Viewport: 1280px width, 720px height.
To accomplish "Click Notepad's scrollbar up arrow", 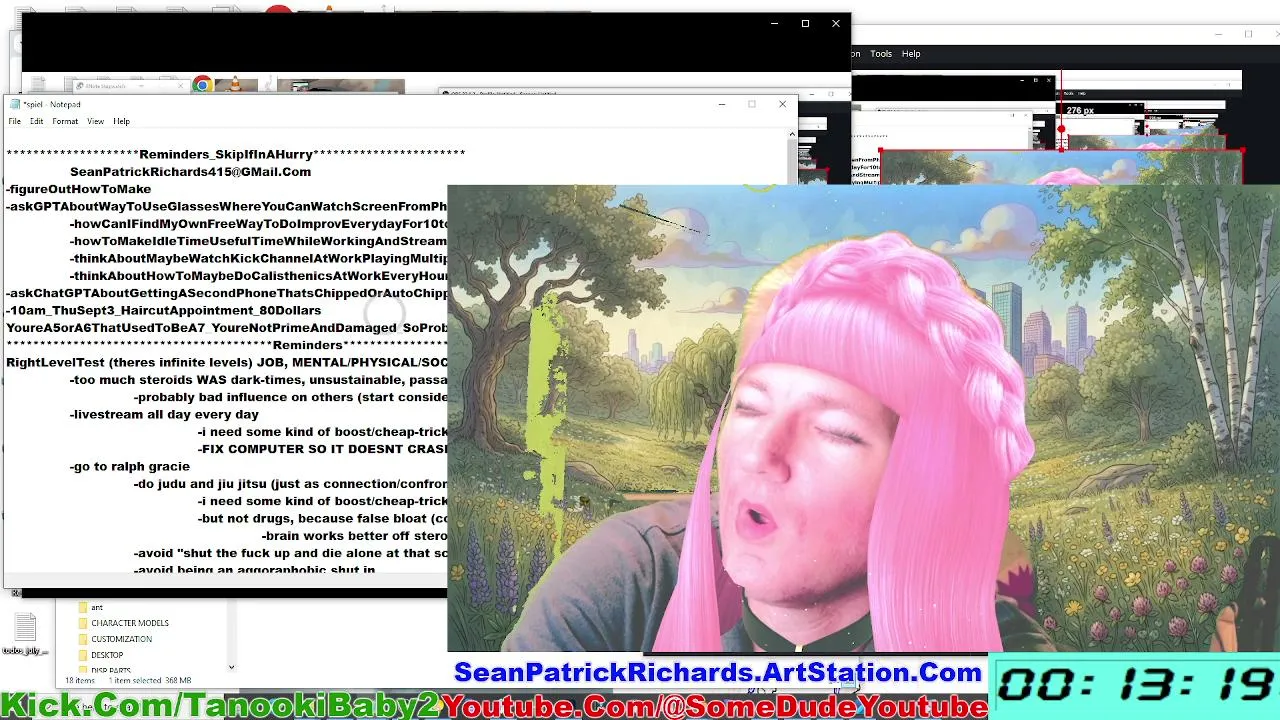I will [x=792, y=134].
